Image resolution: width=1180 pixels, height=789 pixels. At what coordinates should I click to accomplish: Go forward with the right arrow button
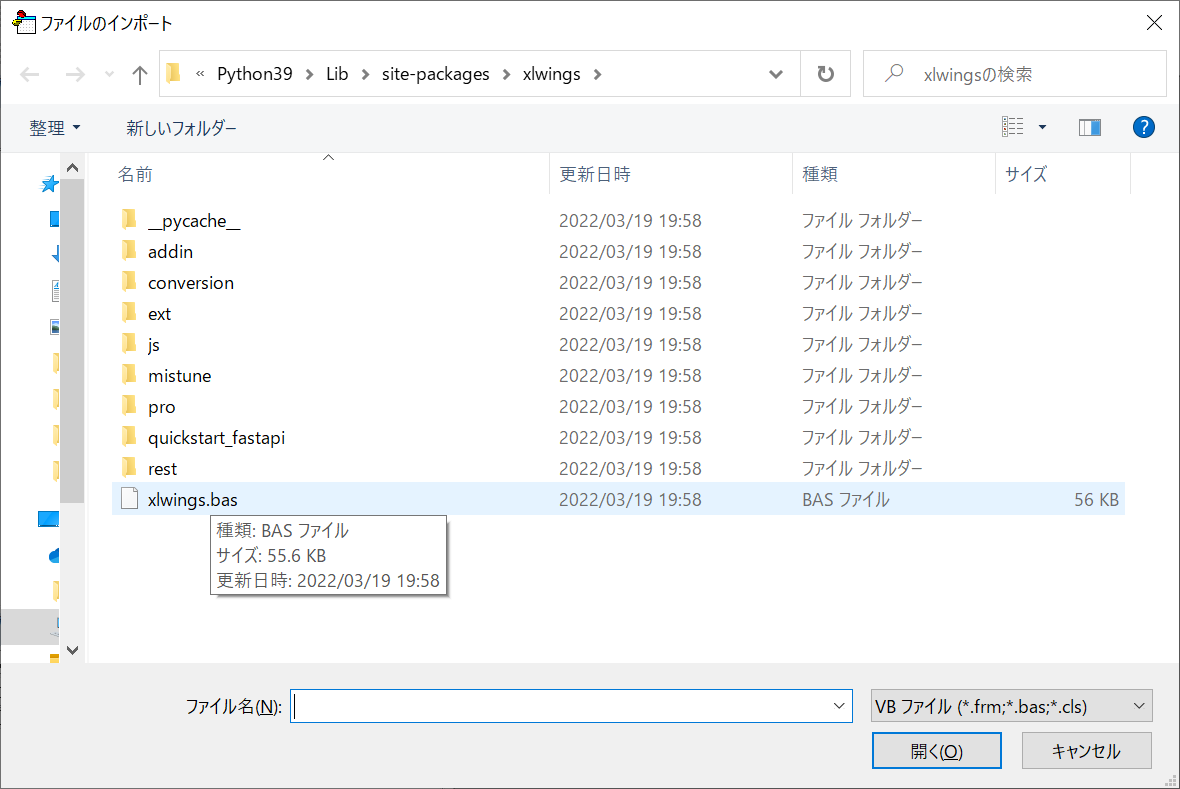click(x=75, y=75)
